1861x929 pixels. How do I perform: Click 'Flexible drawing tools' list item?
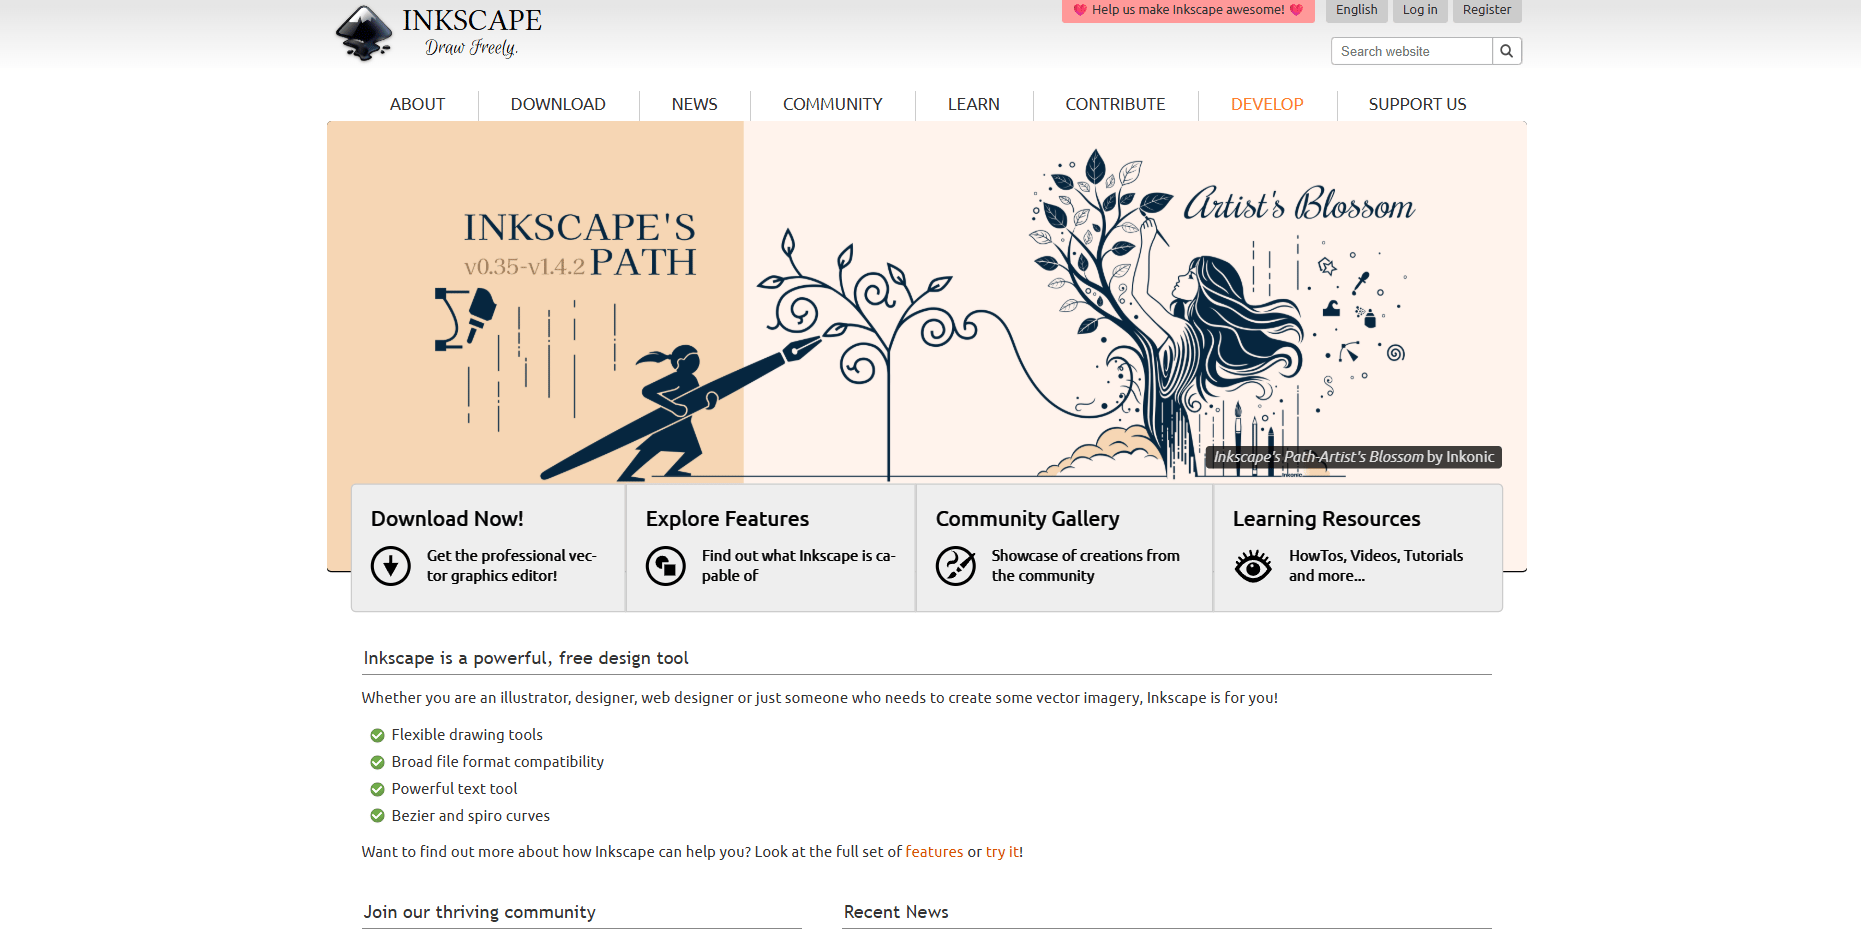point(467,735)
